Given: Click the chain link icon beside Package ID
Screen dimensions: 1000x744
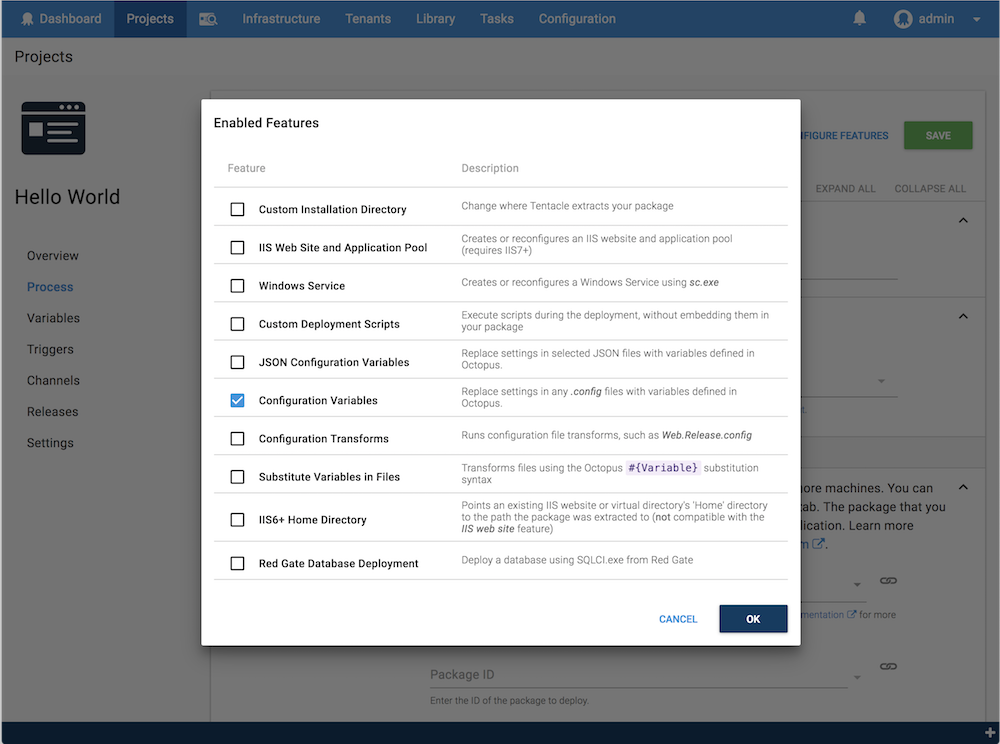Looking at the screenshot, I should click(x=887, y=667).
